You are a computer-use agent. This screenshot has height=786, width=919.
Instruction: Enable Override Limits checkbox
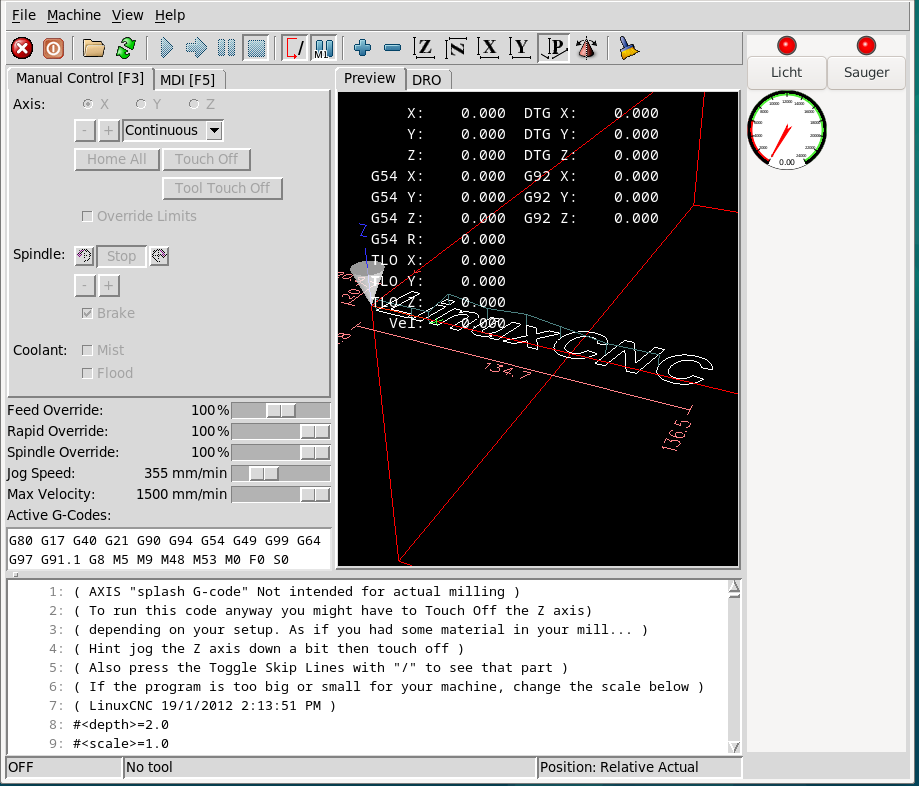[88, 216]
